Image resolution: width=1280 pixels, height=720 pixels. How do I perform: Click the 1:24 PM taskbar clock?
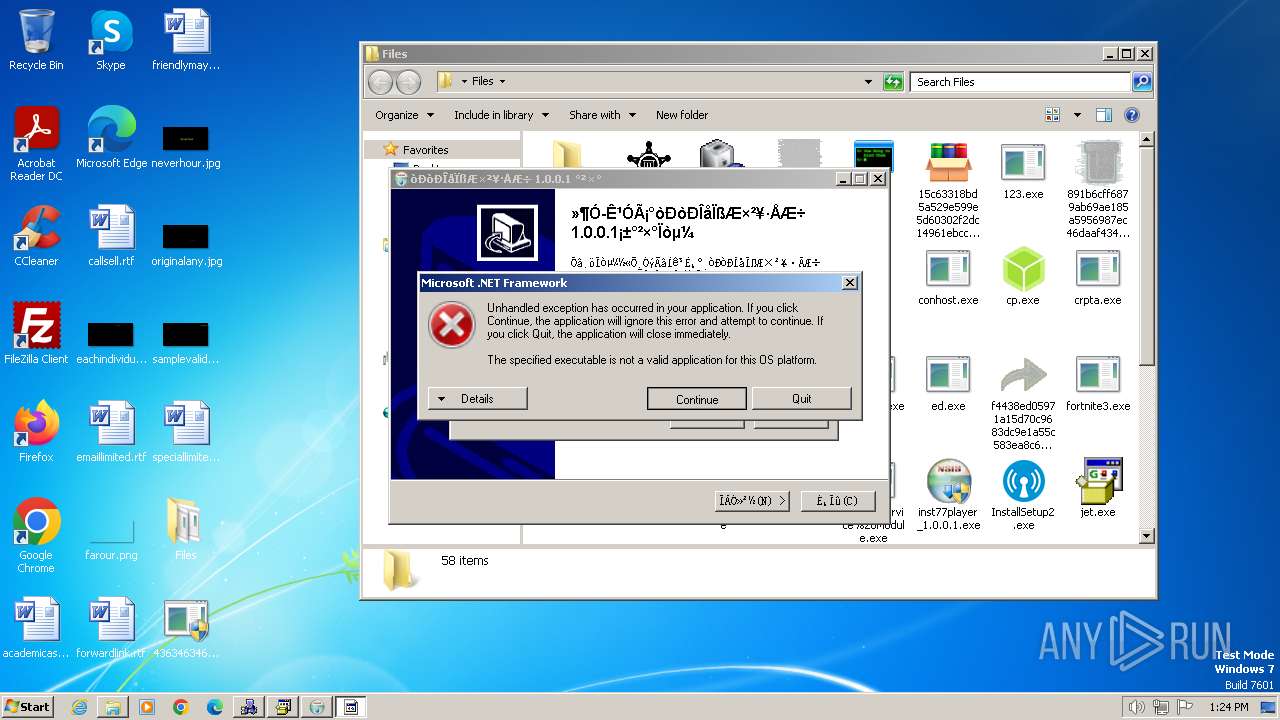coord(1228,707)
